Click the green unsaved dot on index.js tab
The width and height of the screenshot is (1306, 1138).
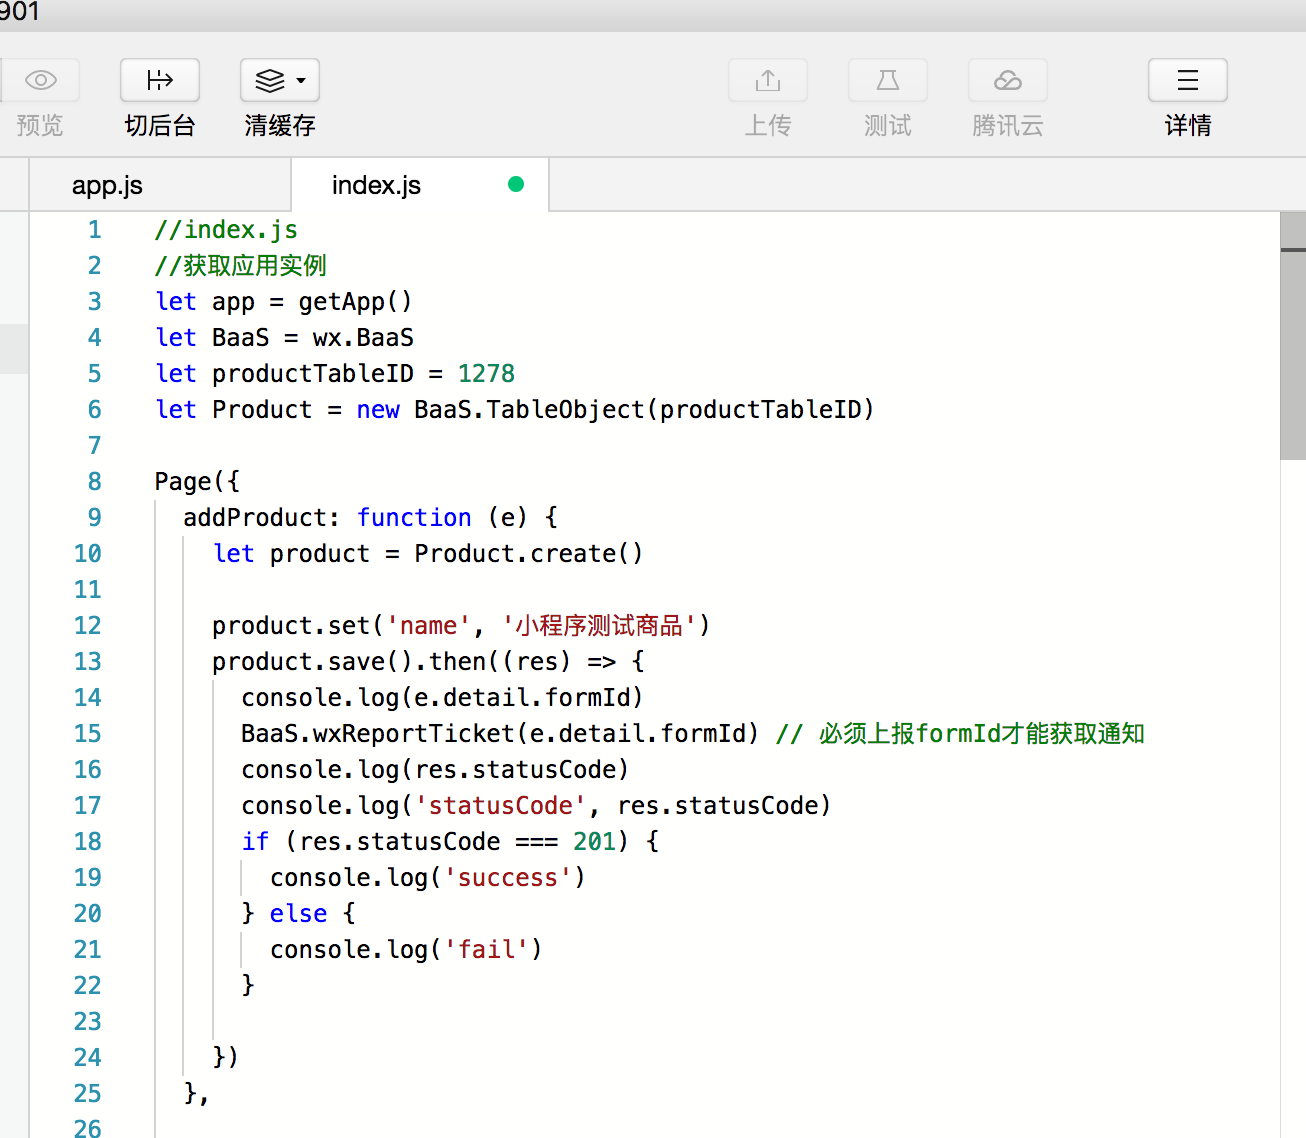516,184
